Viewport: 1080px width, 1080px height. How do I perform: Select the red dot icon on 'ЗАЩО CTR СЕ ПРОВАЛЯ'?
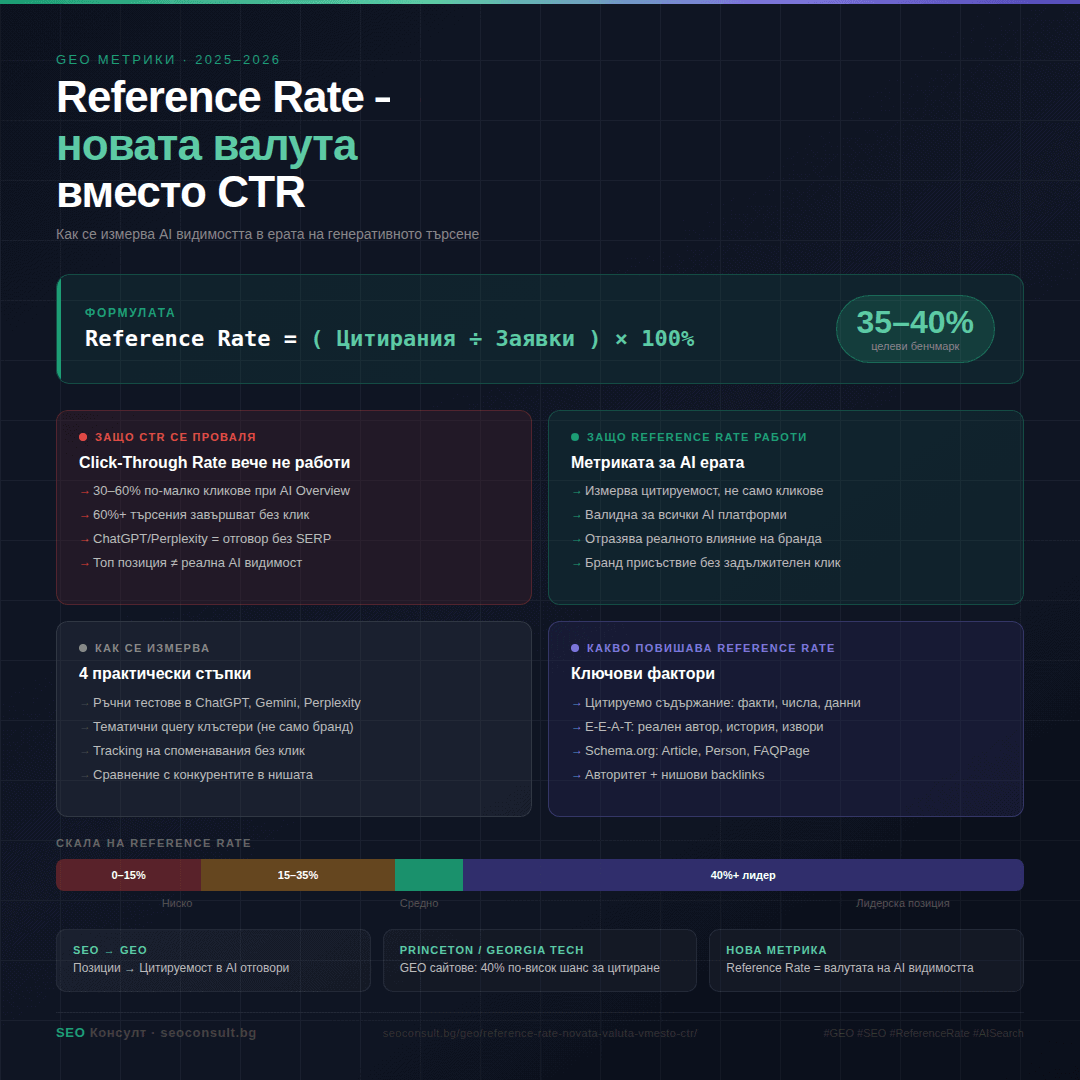coord(84,436)
